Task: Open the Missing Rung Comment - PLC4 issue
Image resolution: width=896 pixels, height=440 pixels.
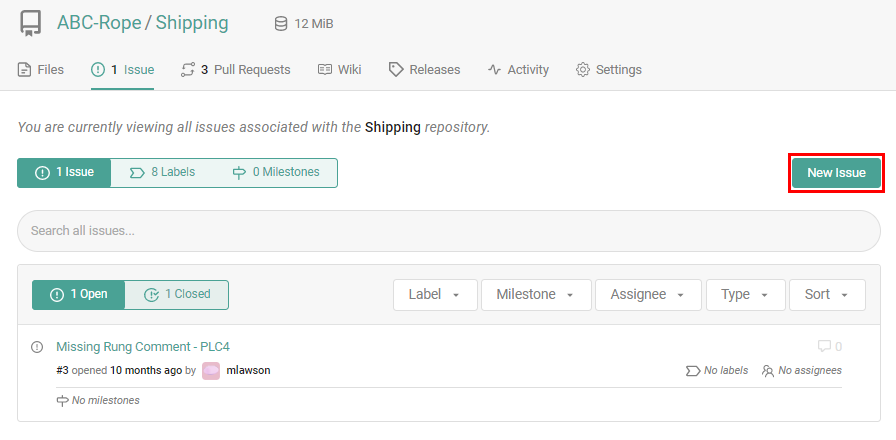Action: pyautogui.click(x=143, y=347)
